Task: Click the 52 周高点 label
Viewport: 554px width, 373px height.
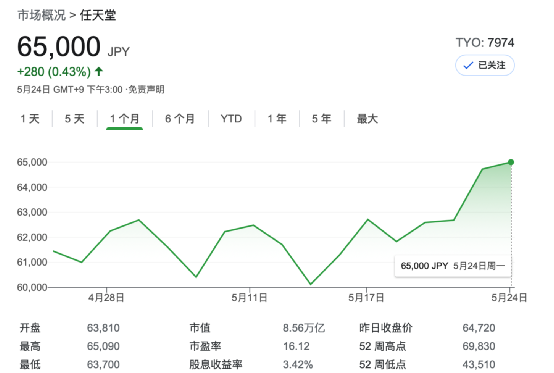Action: 383,346
